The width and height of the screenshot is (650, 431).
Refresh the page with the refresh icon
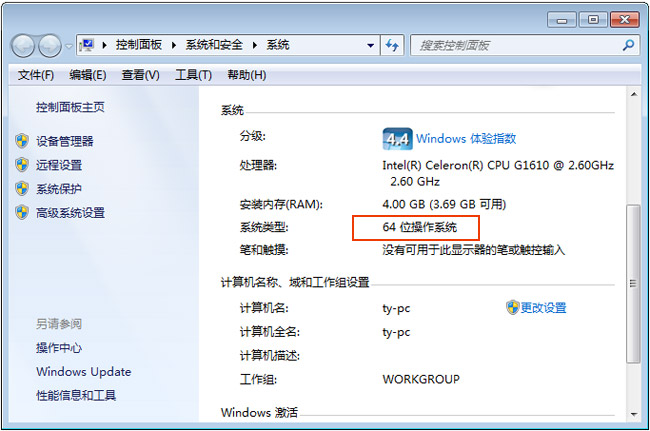click(392, 45)
